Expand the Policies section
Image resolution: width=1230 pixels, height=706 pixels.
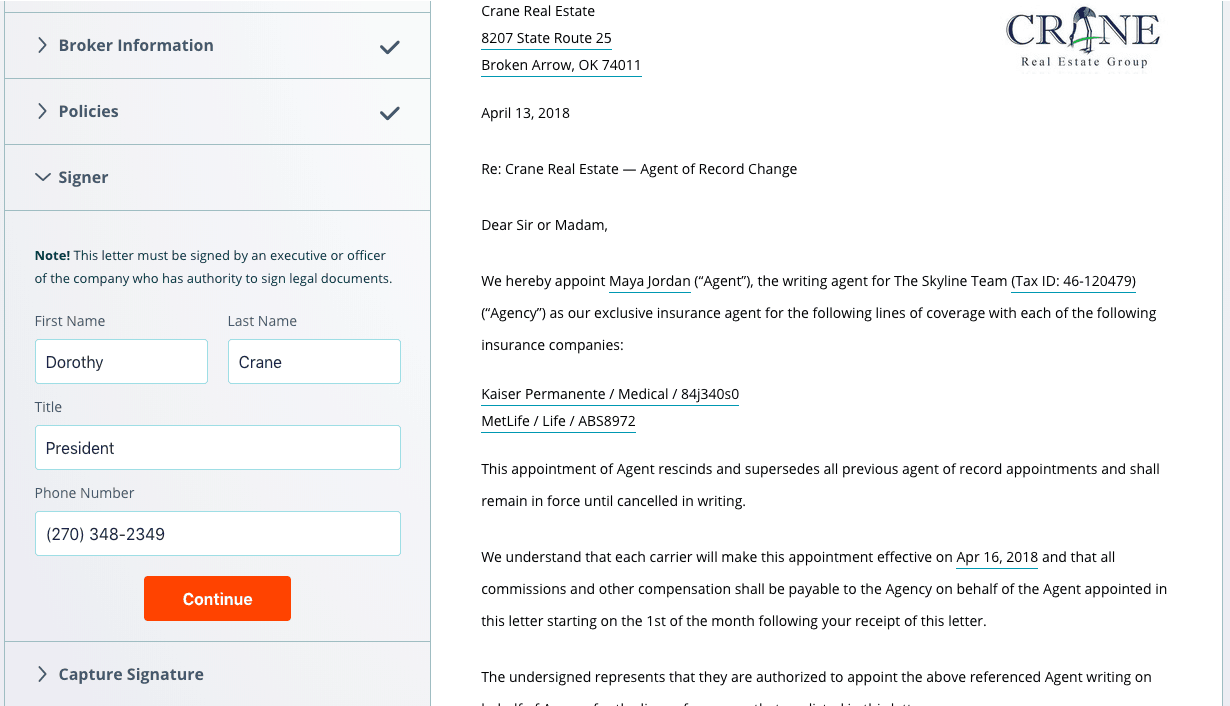click(88, 111)
